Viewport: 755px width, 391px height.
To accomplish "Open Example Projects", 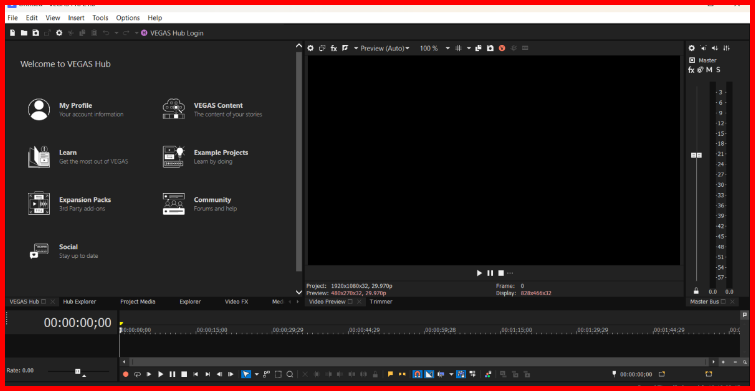I will pyautogui.click(x=206, y=156).
